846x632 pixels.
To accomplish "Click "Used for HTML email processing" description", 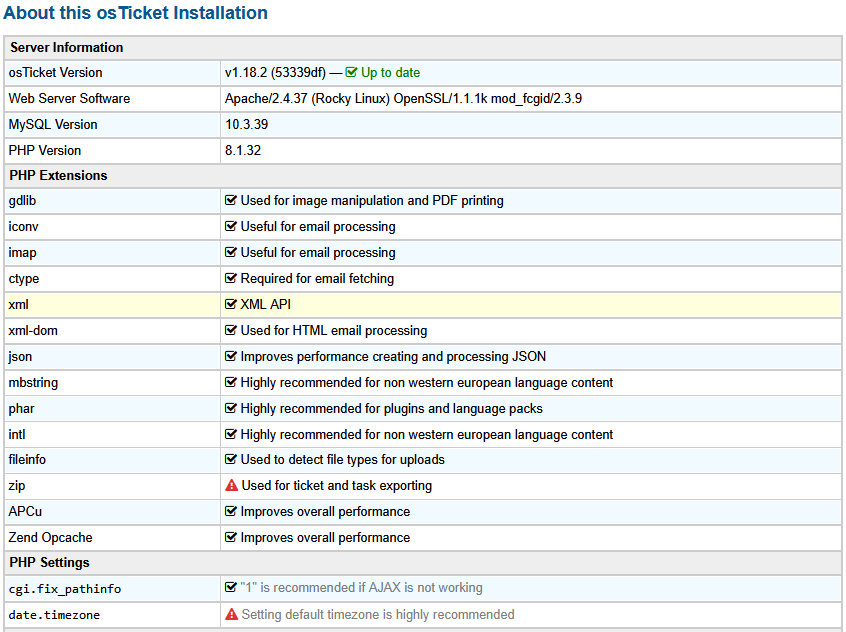I will click(x=333, y=330).
